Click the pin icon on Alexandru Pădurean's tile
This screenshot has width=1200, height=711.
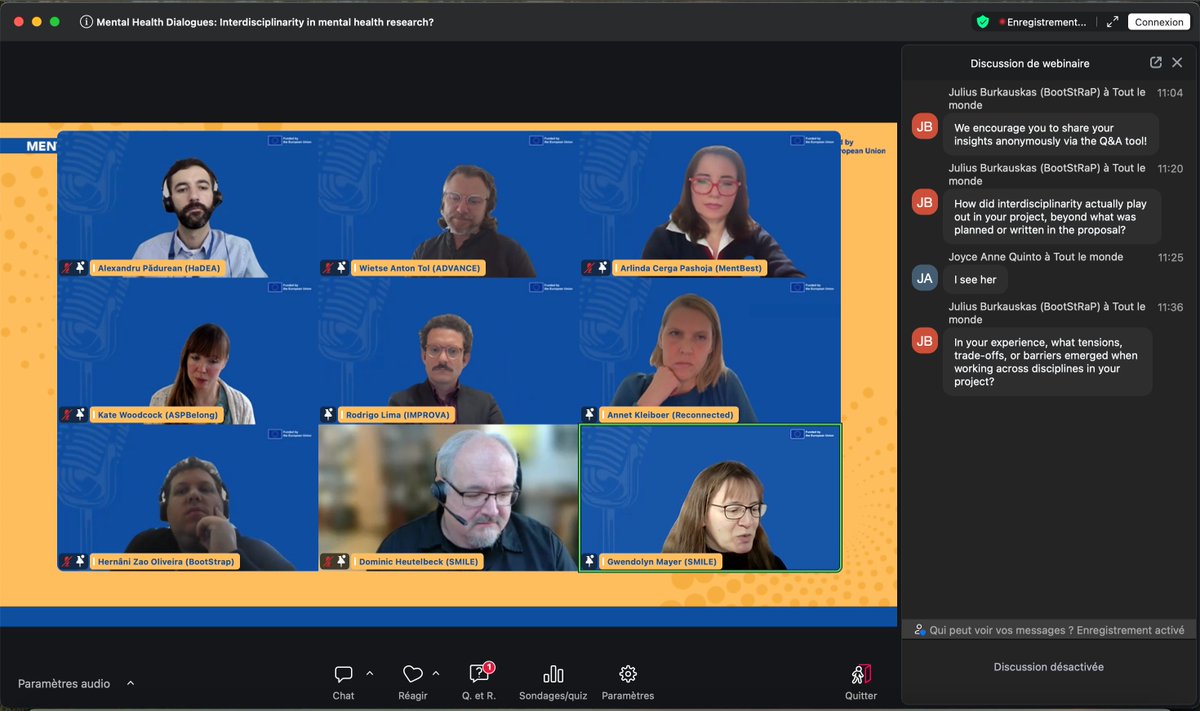(81, 268)
